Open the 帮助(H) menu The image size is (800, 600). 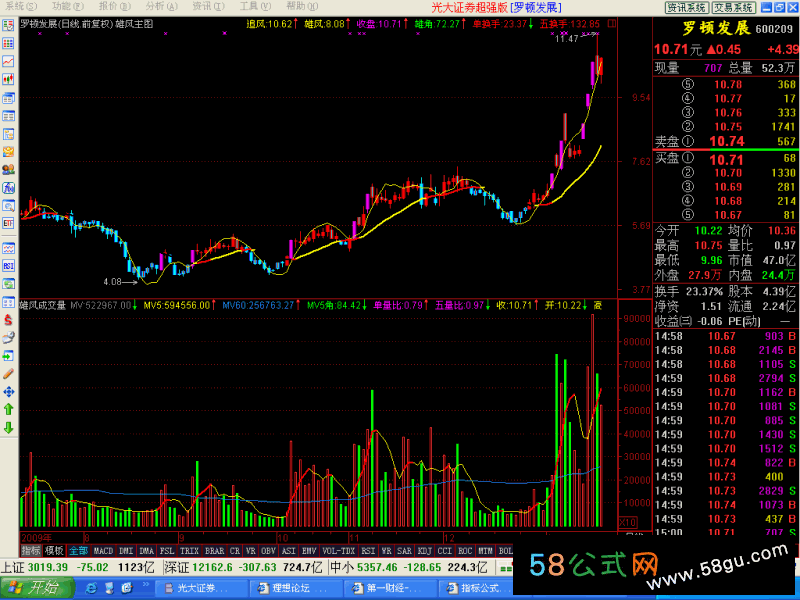(302, 6)
